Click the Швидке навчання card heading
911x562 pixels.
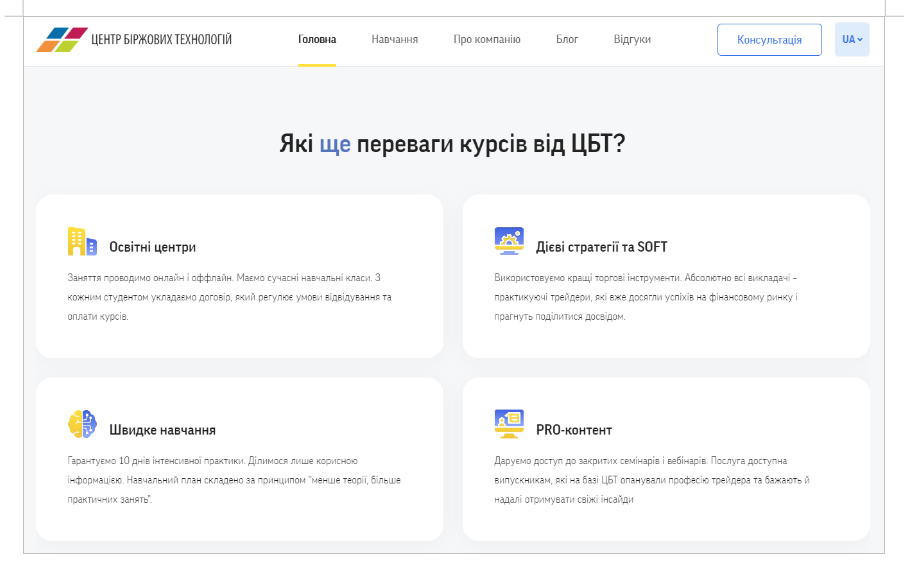(162, 430)
